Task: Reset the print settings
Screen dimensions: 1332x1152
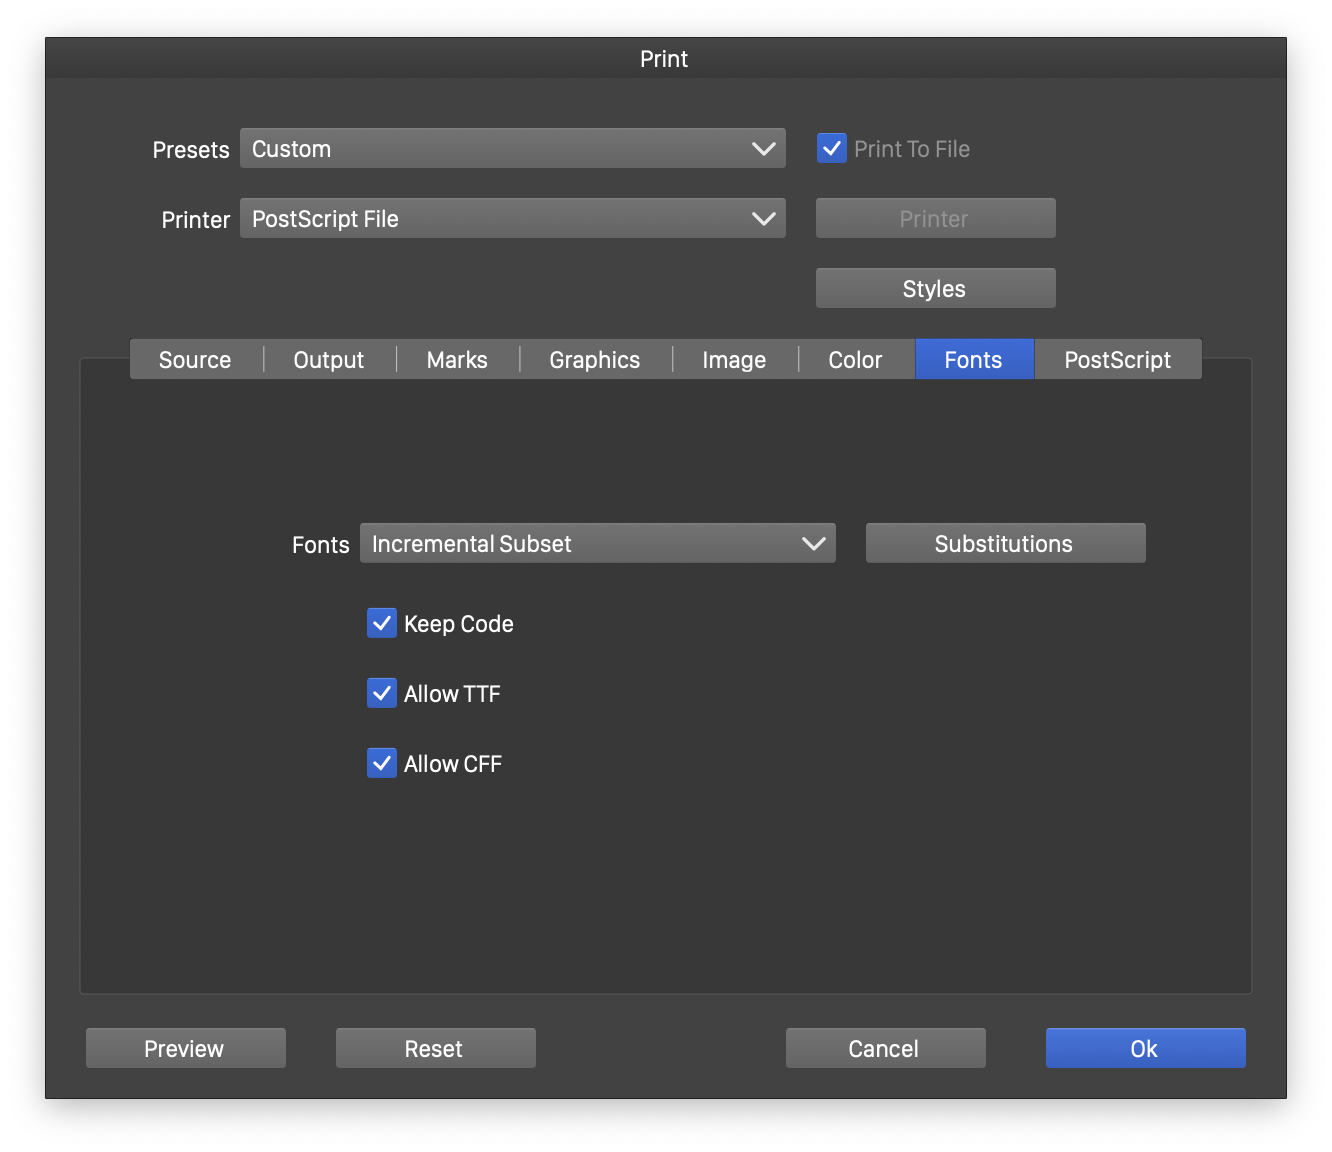Action: 435,1049
